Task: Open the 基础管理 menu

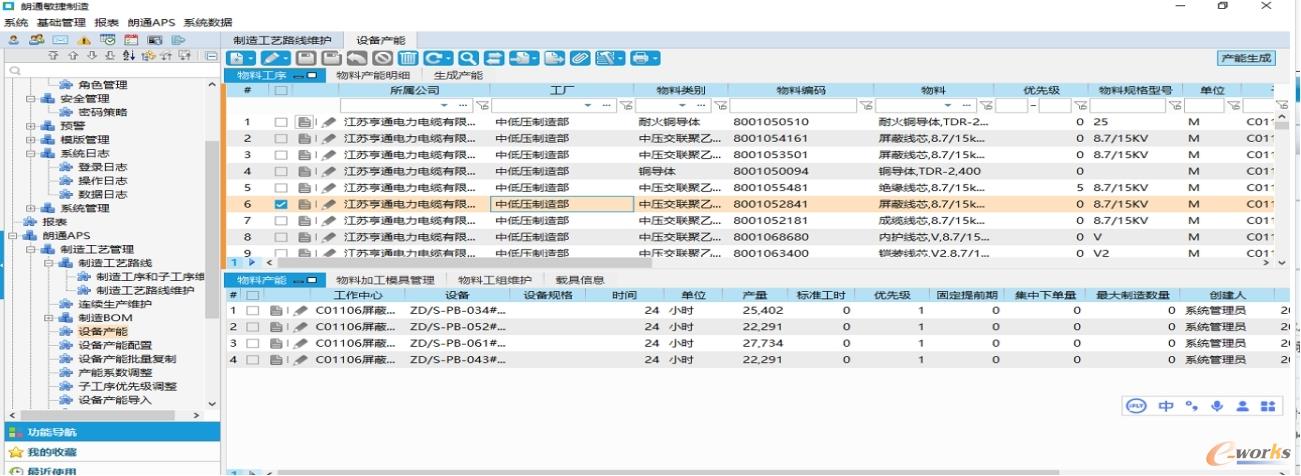Action: 61,22
